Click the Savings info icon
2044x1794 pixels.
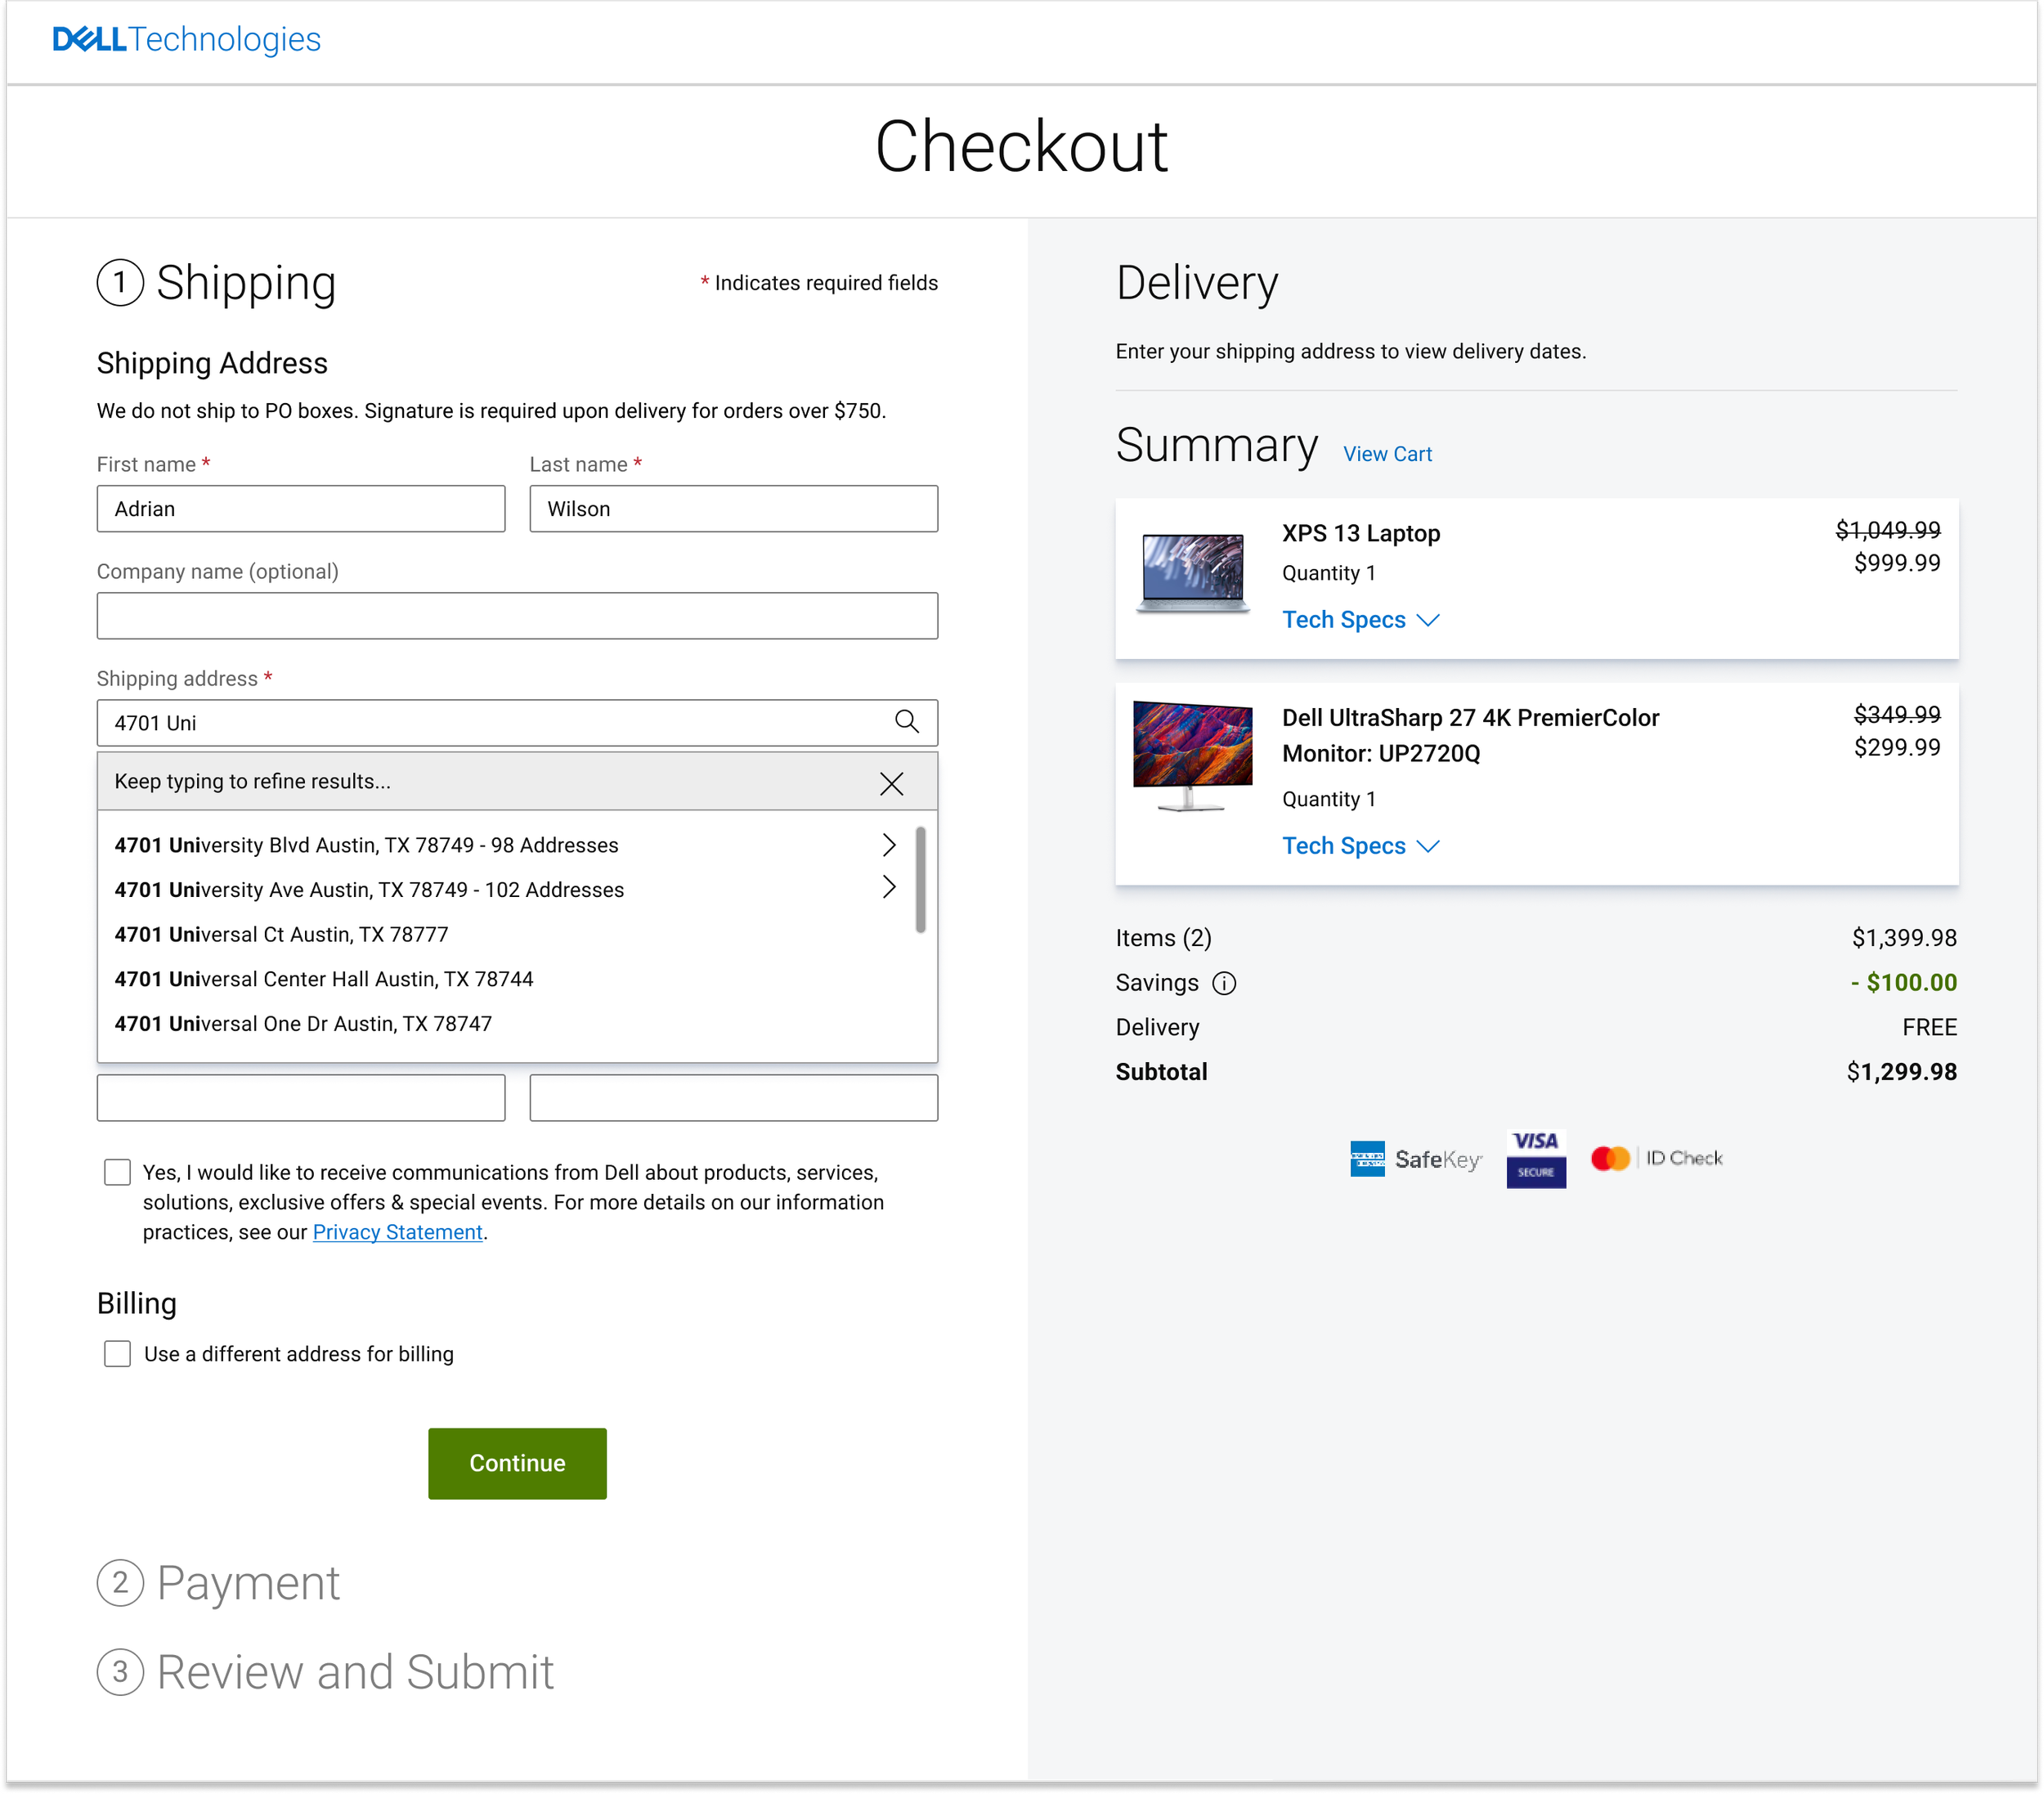point(1224,984)
